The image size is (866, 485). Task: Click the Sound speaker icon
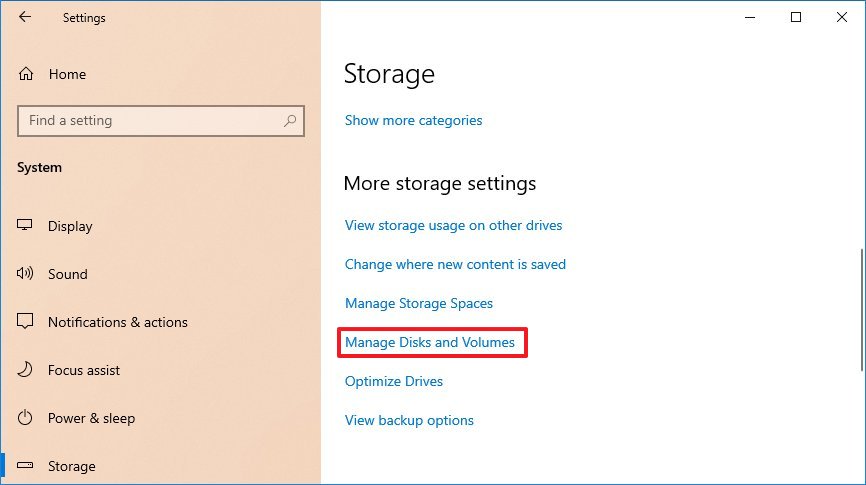pos(26,274)
